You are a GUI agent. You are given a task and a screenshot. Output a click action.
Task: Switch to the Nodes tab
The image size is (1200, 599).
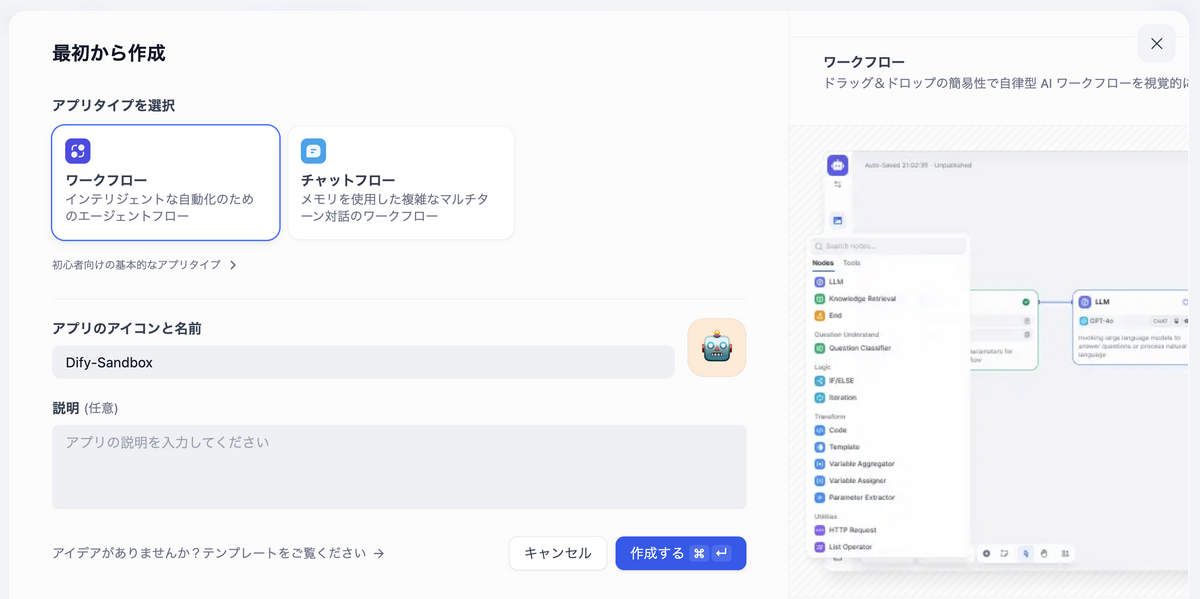point(823,262)
